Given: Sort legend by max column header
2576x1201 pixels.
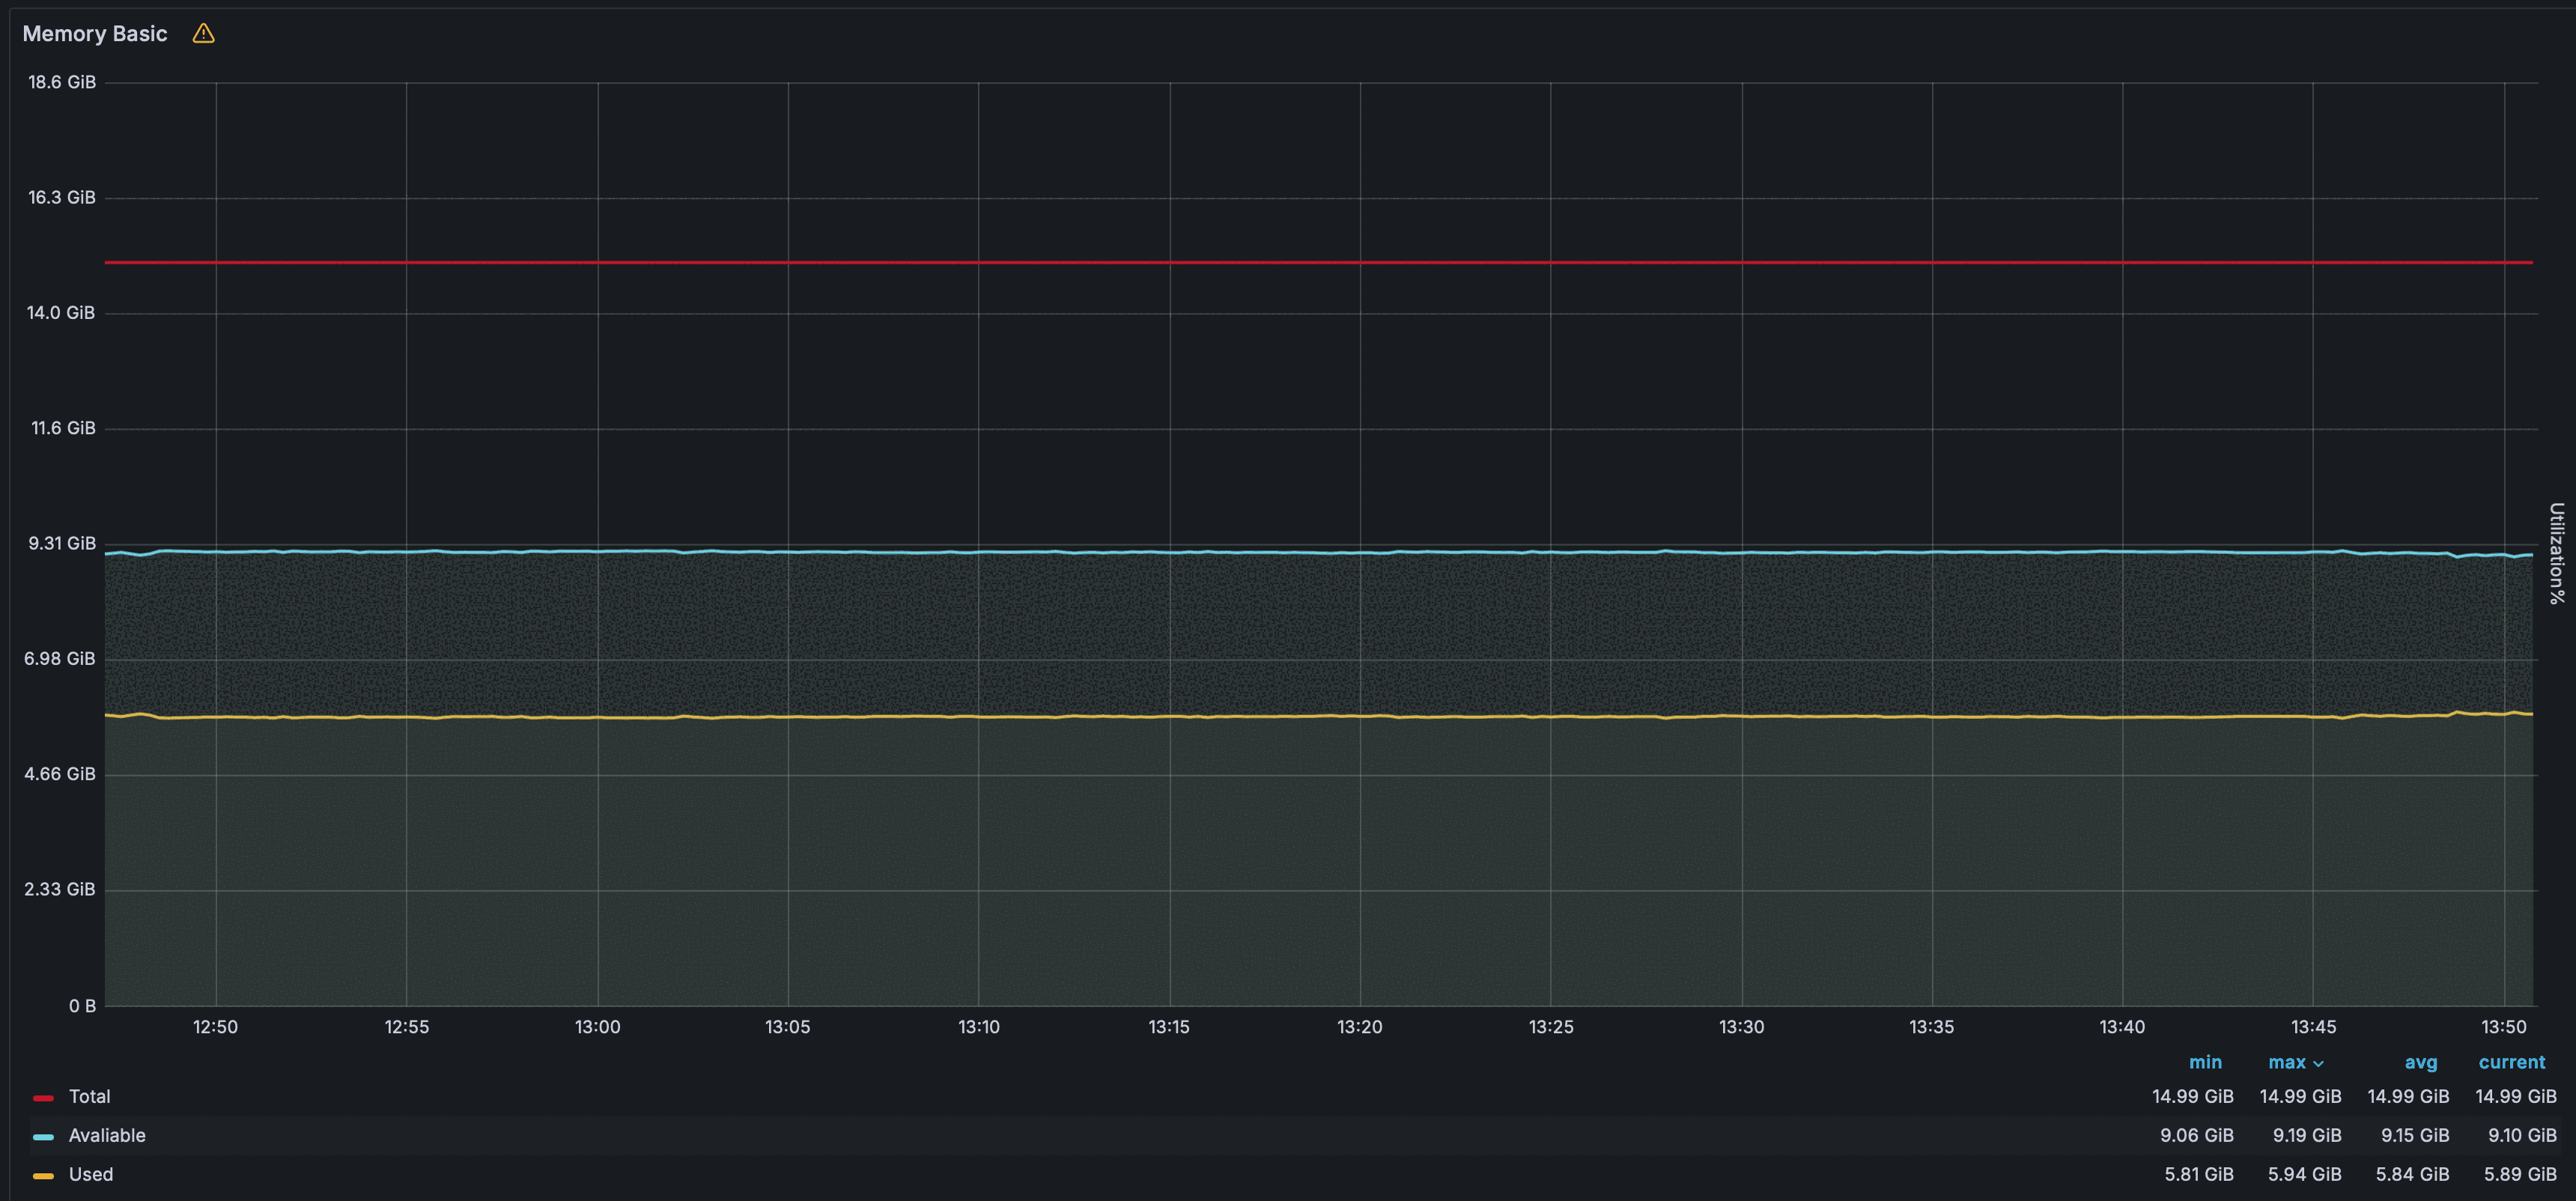Looking at the screenshot, I should [x=2286, y=1062].
